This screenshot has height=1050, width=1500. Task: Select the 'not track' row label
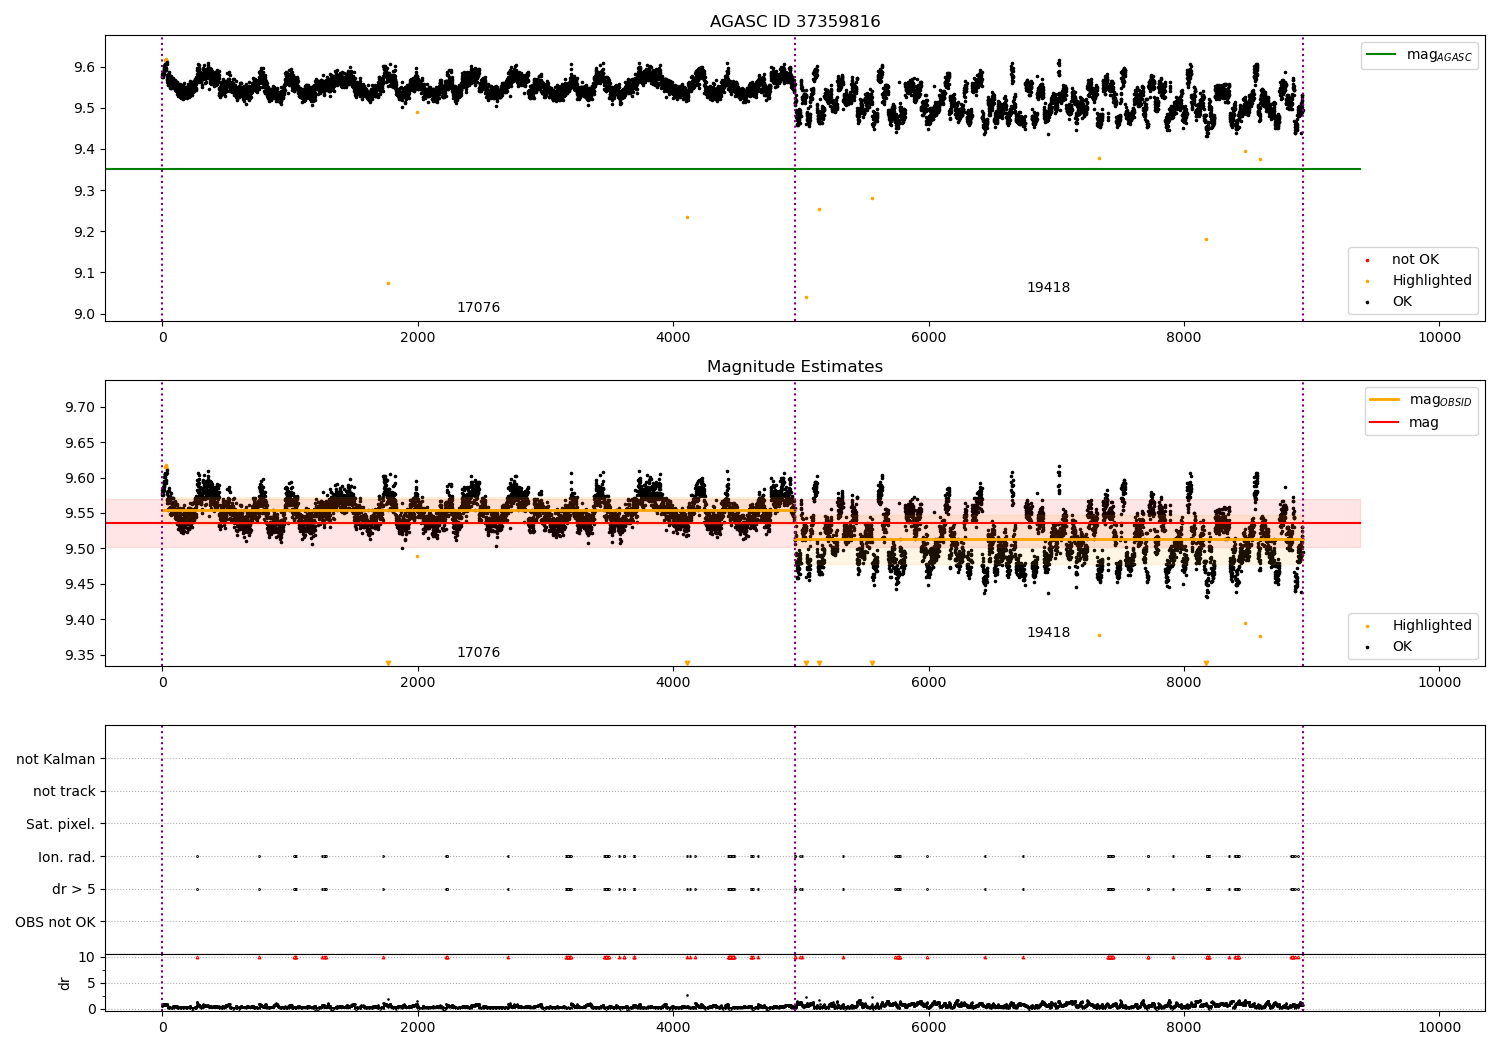point(64,791)
